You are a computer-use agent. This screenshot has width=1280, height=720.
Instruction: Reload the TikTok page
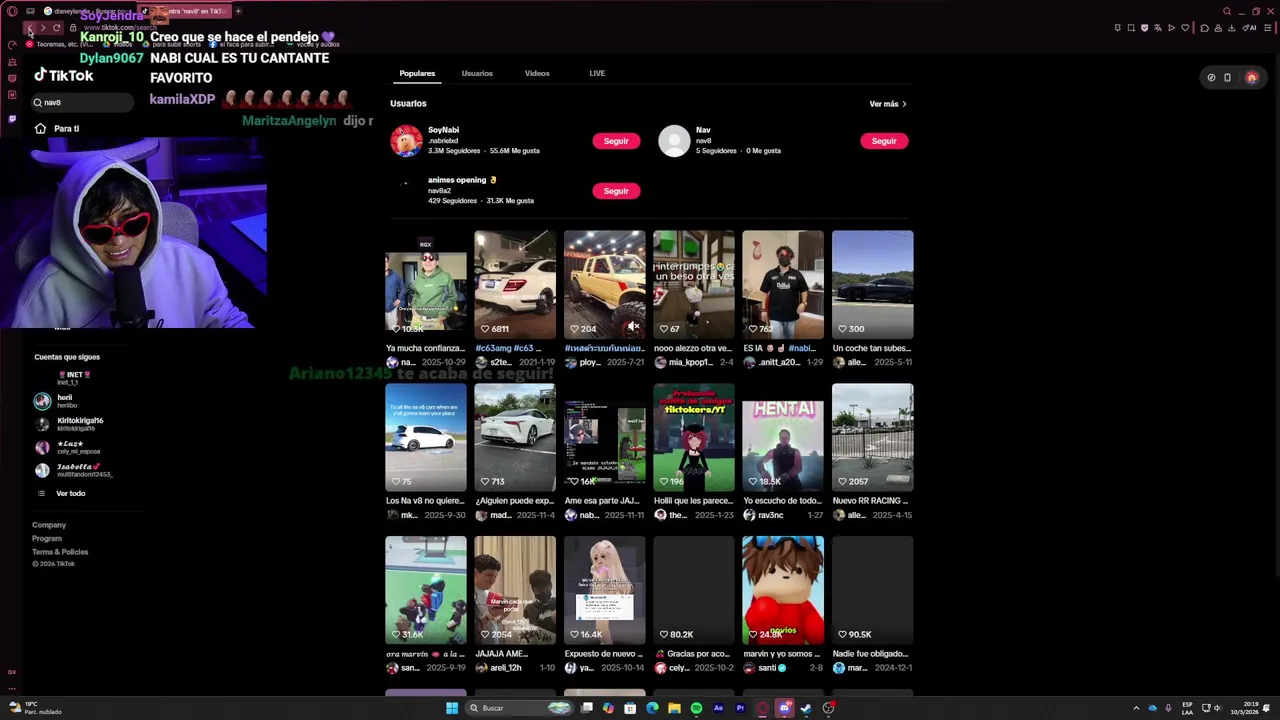coord(56,28)
